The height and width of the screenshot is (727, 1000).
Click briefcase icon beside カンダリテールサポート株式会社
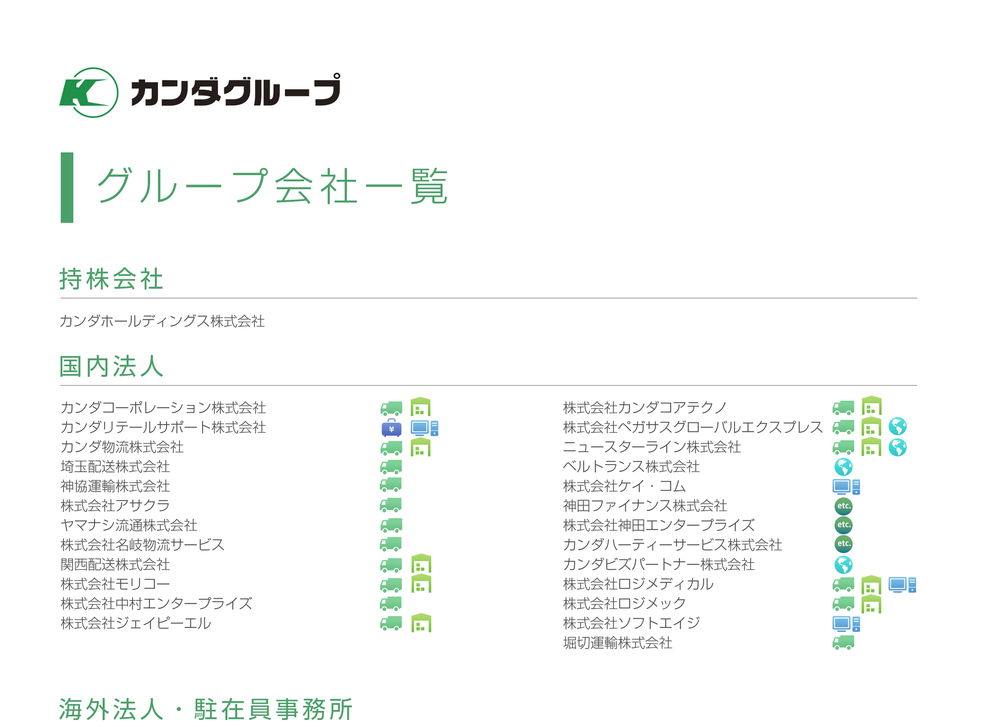tap(392, 428)
